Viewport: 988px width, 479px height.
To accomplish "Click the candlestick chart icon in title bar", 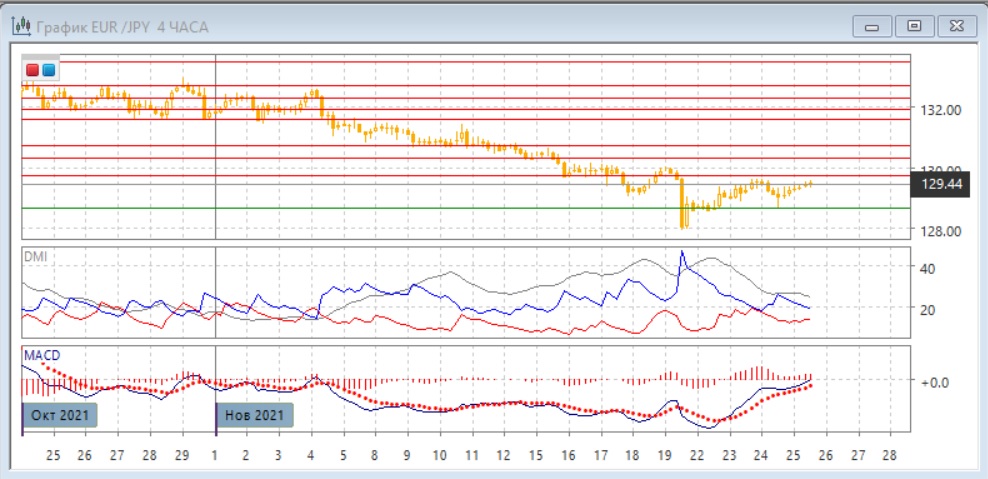I will (x=20, y=27).
